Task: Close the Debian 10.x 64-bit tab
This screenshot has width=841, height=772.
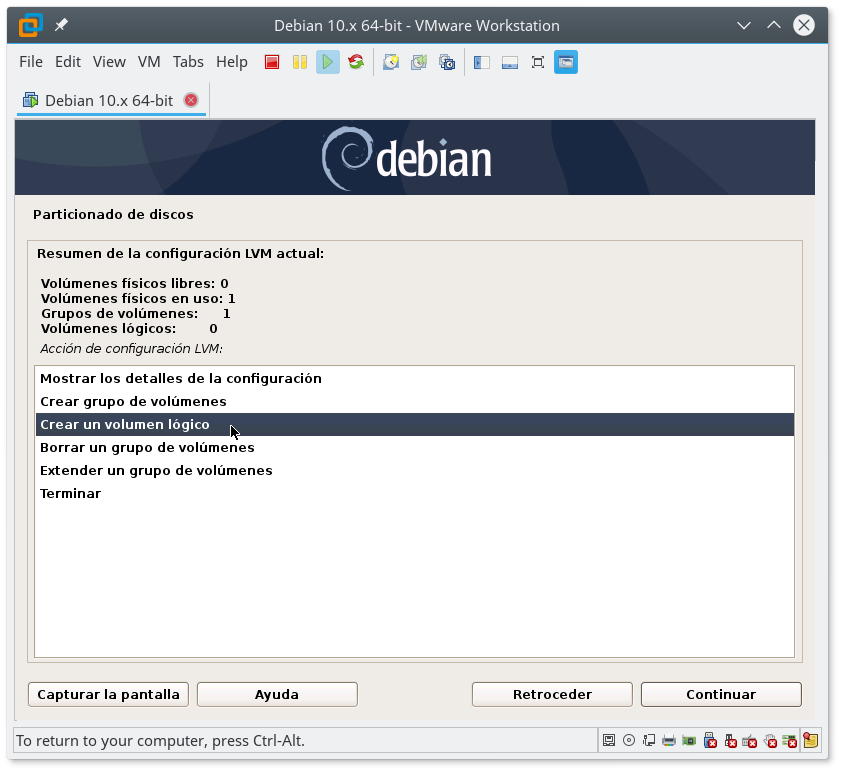Action: pyautogui.click(x=191, y=100)
